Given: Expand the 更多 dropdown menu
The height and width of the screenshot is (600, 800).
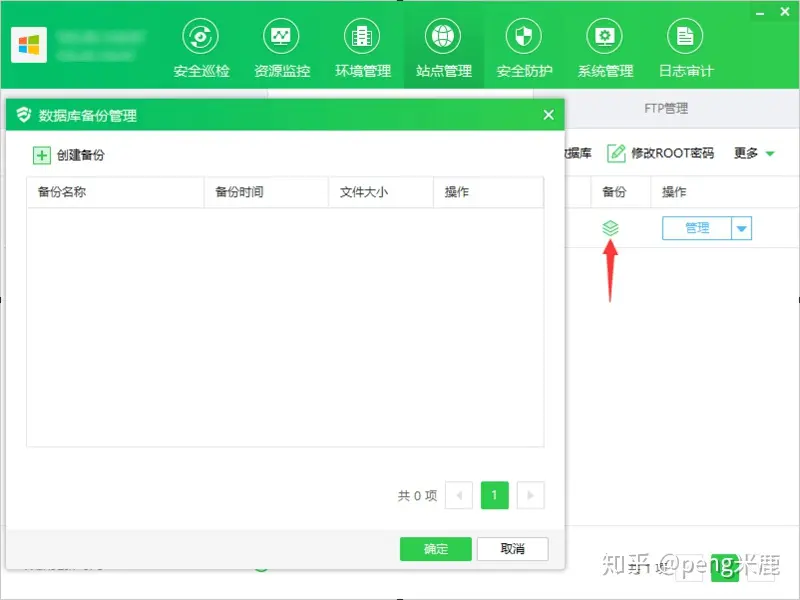Looking at the screenshot, I should click(754, 153).
